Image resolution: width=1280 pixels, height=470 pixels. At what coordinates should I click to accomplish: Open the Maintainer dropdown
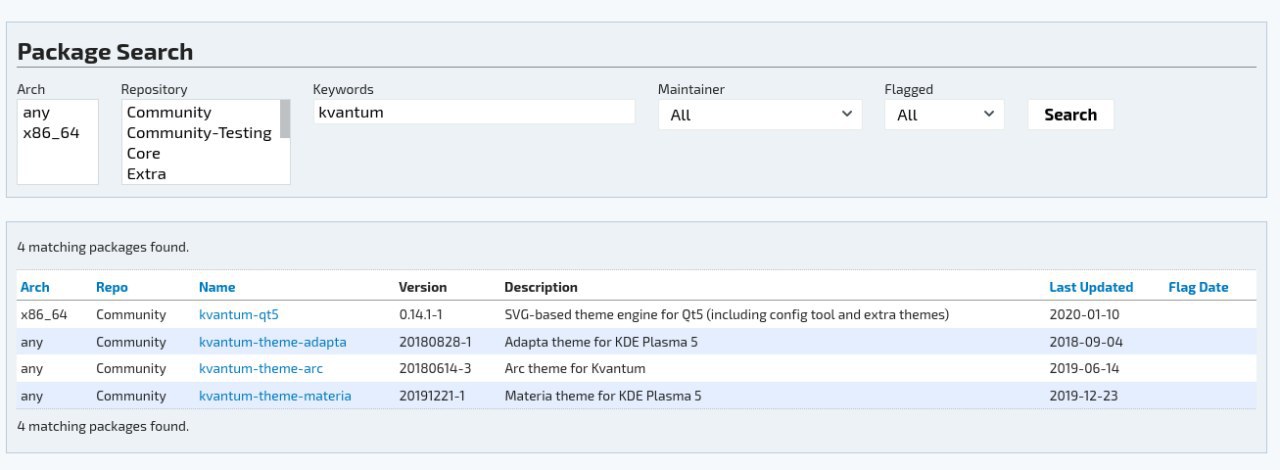(x=760, y=115)
